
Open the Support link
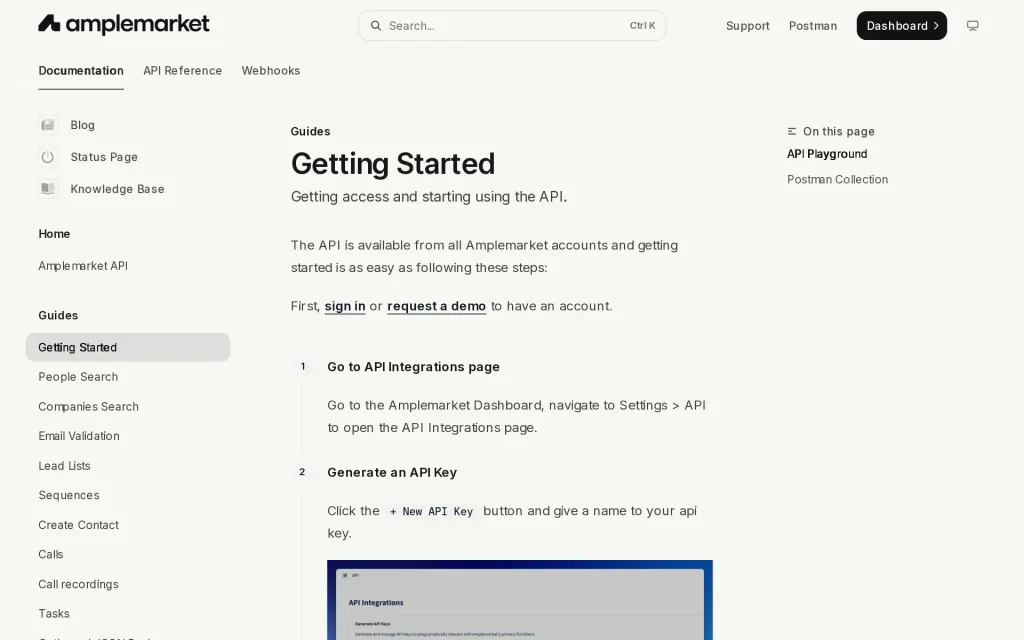coord(748,25)
